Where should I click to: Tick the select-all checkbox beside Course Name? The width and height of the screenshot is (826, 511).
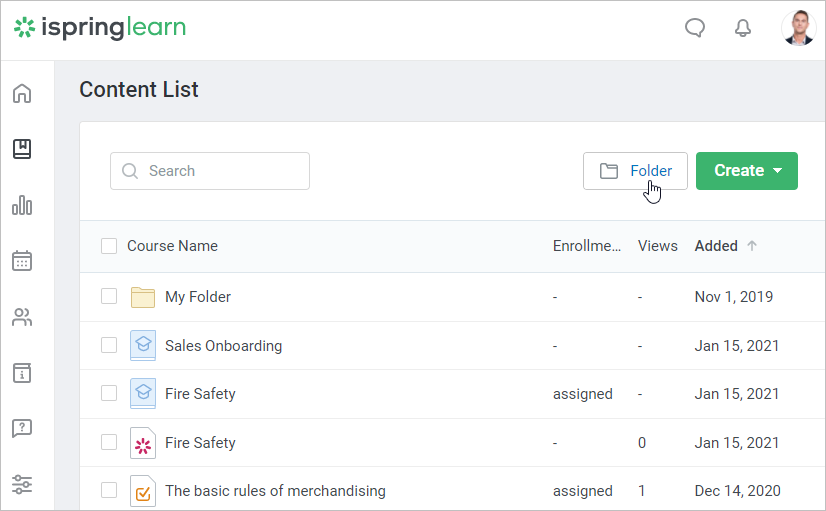(x=109, y=246)
